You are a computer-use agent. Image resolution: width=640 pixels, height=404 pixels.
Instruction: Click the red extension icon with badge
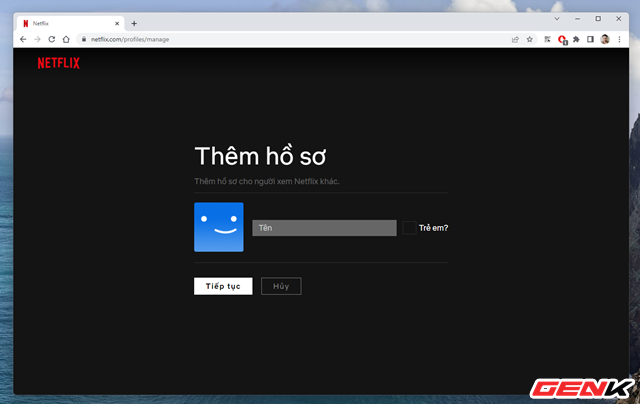(562, 40)
